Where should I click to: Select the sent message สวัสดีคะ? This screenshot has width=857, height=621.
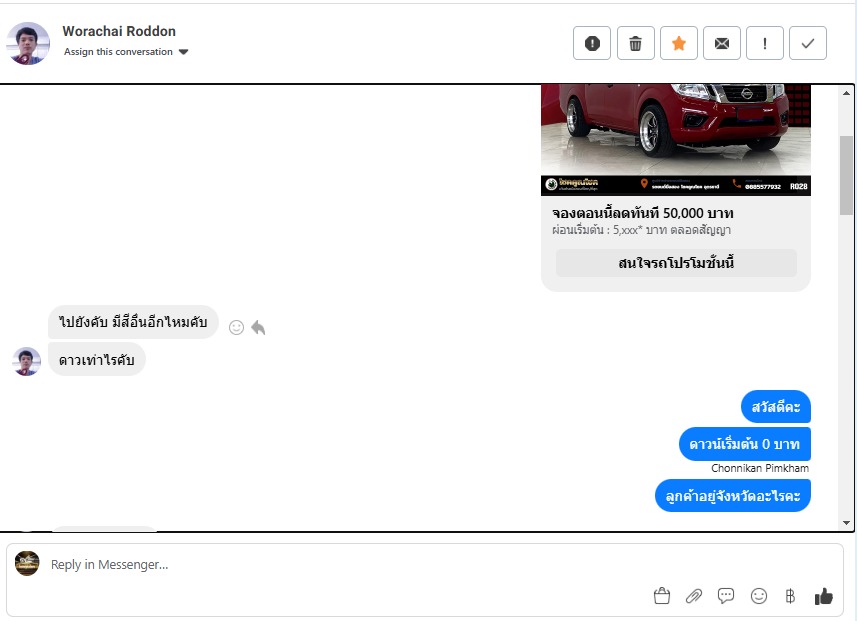776,407
